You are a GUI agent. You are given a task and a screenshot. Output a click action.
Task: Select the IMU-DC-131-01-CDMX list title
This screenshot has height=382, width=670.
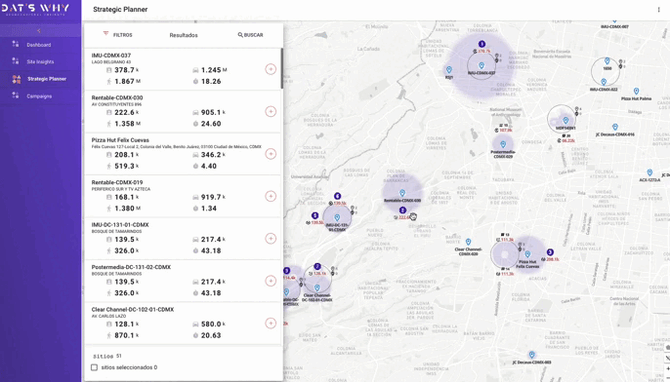click(x=120, y=224)
